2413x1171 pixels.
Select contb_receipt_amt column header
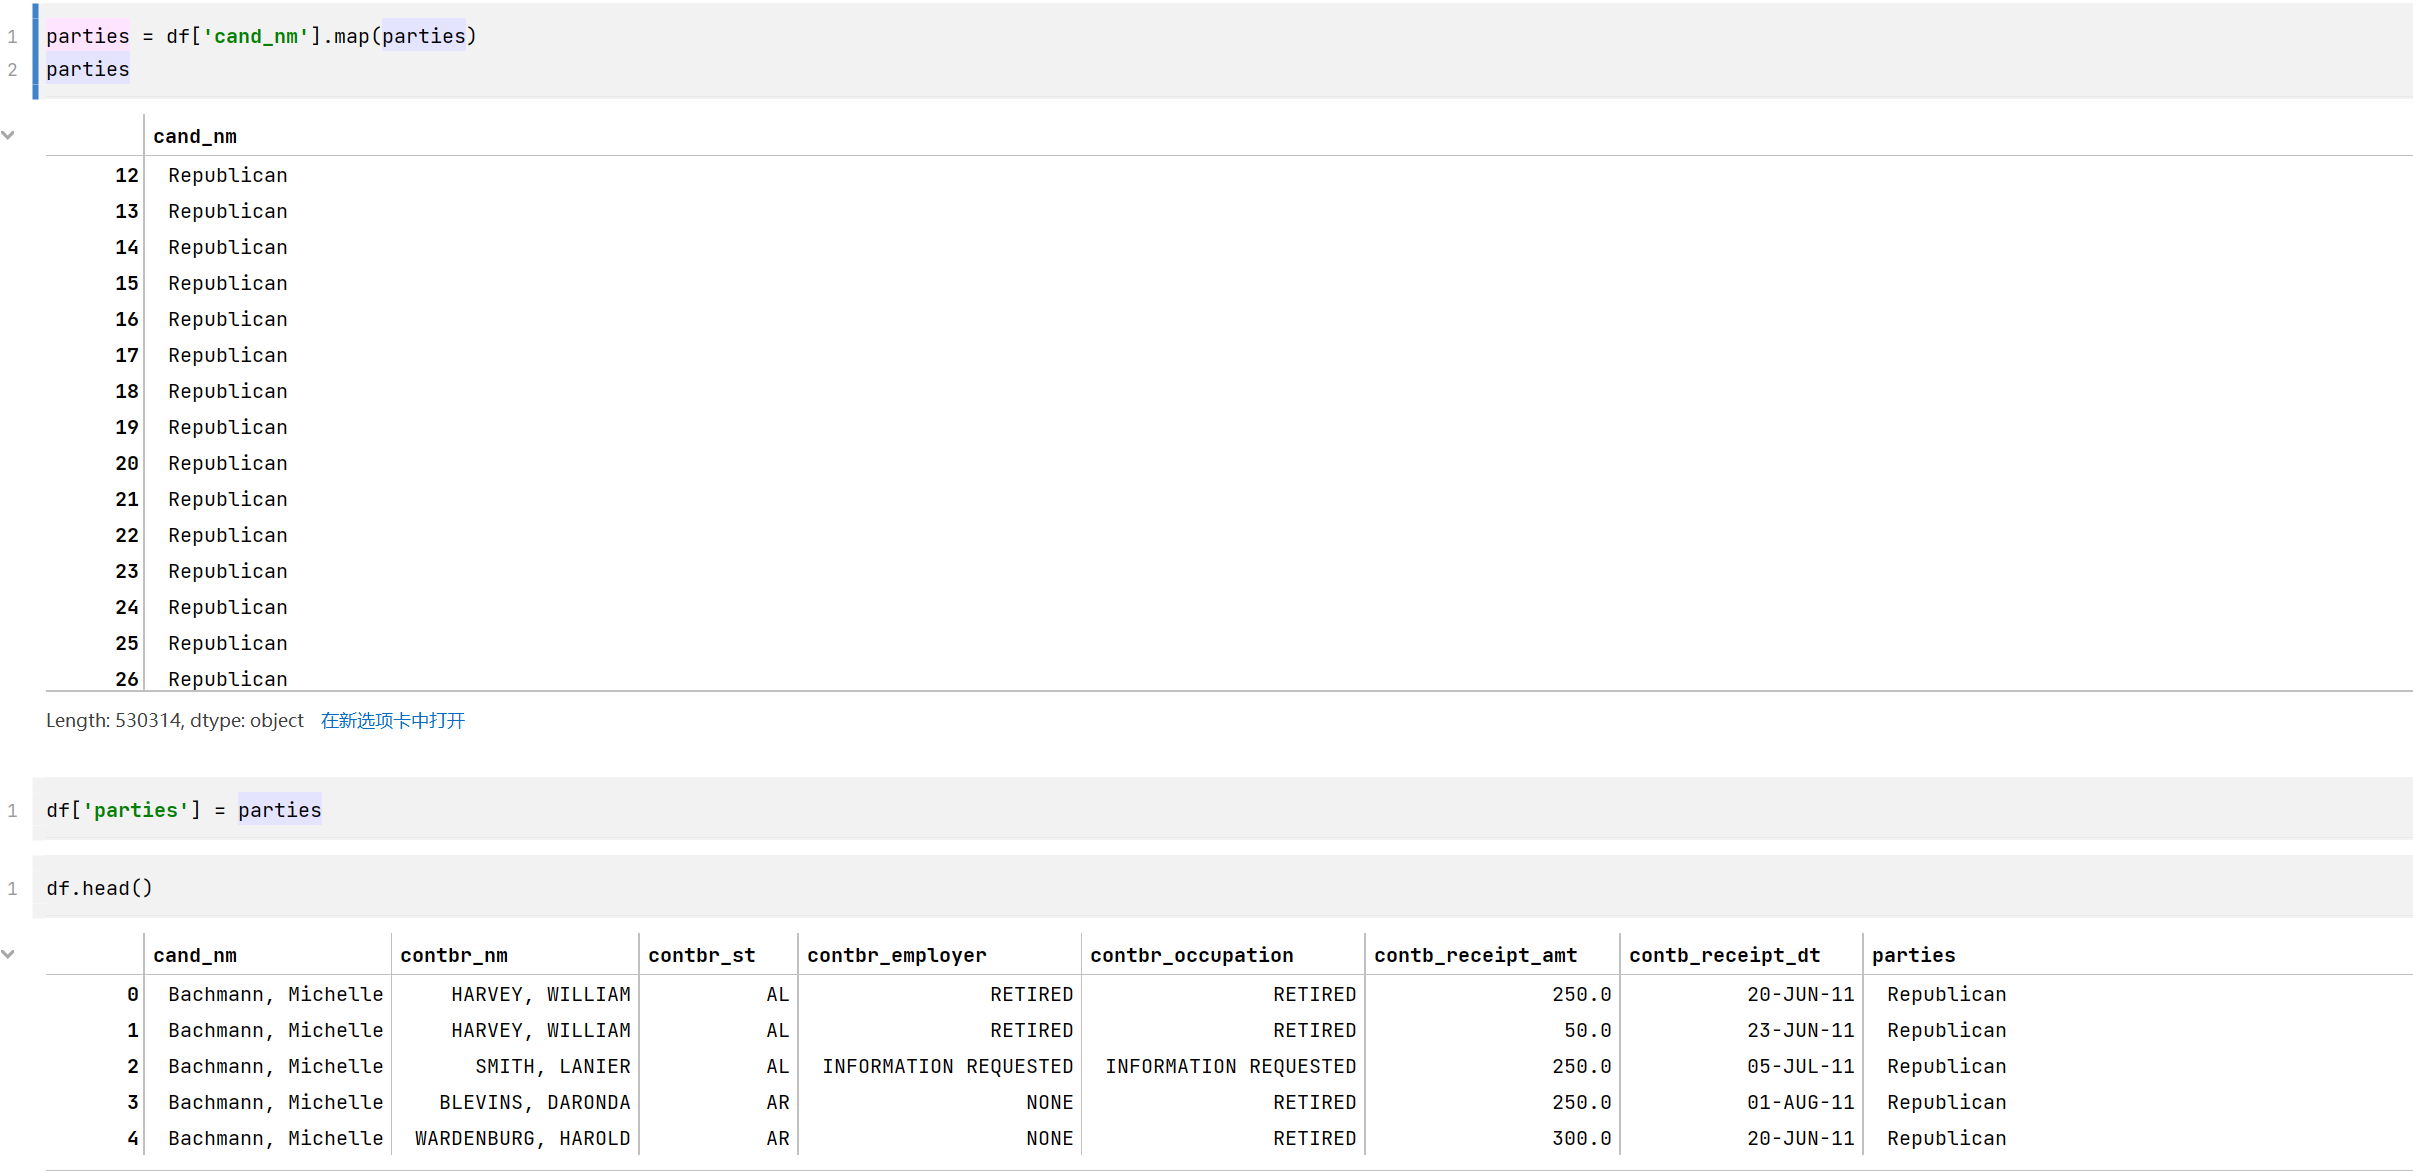1475,955
